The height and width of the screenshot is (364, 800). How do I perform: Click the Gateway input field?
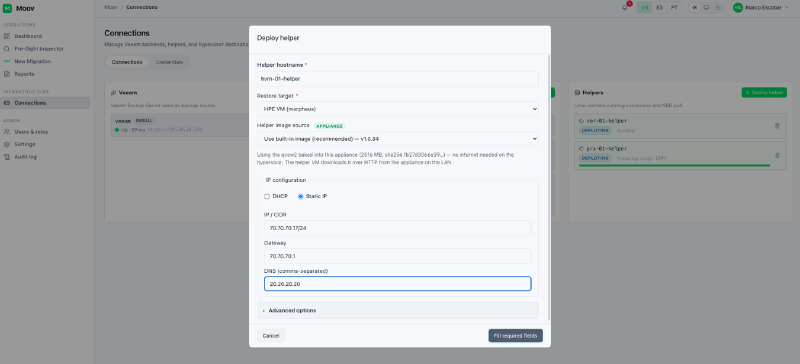pos(397,256)
